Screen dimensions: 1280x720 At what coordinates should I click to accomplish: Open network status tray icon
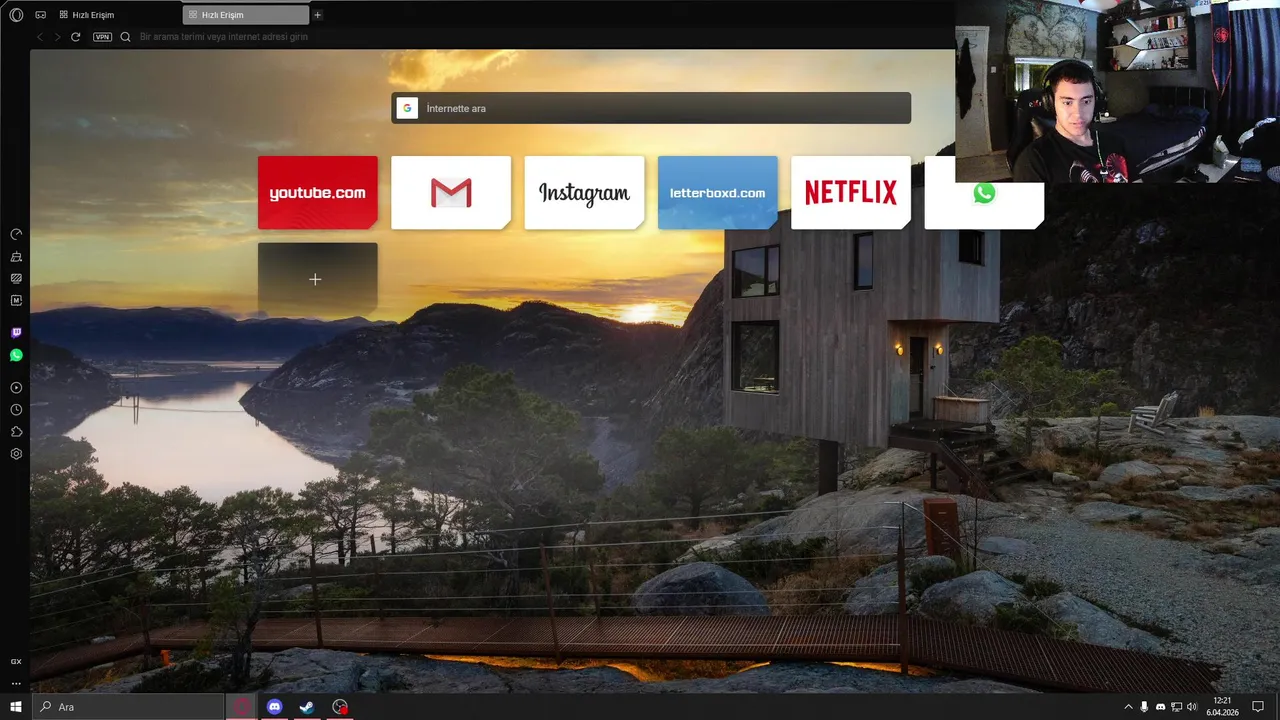point(1176,707)
